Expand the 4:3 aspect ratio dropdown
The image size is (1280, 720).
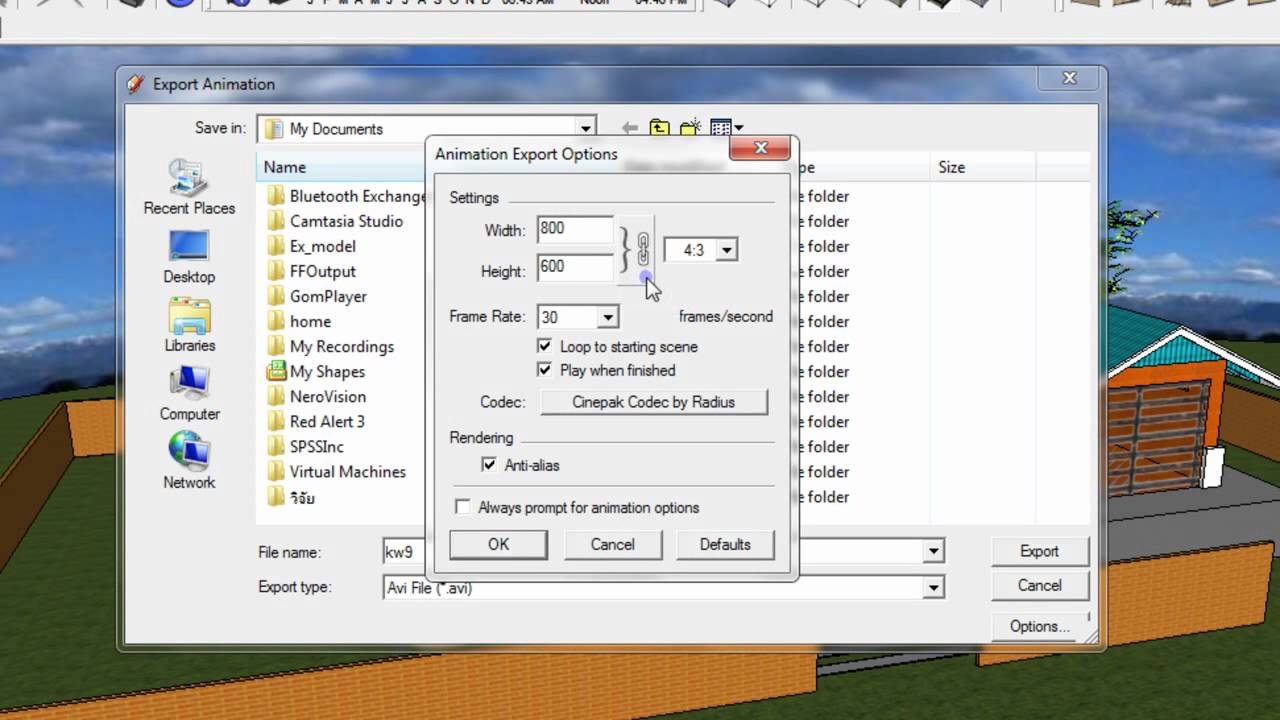[x=727, y=250]
